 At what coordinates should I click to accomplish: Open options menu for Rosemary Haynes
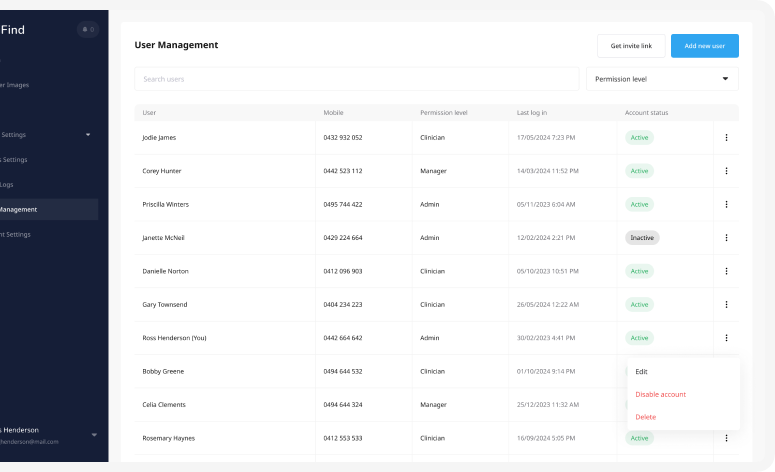point(726,438)
